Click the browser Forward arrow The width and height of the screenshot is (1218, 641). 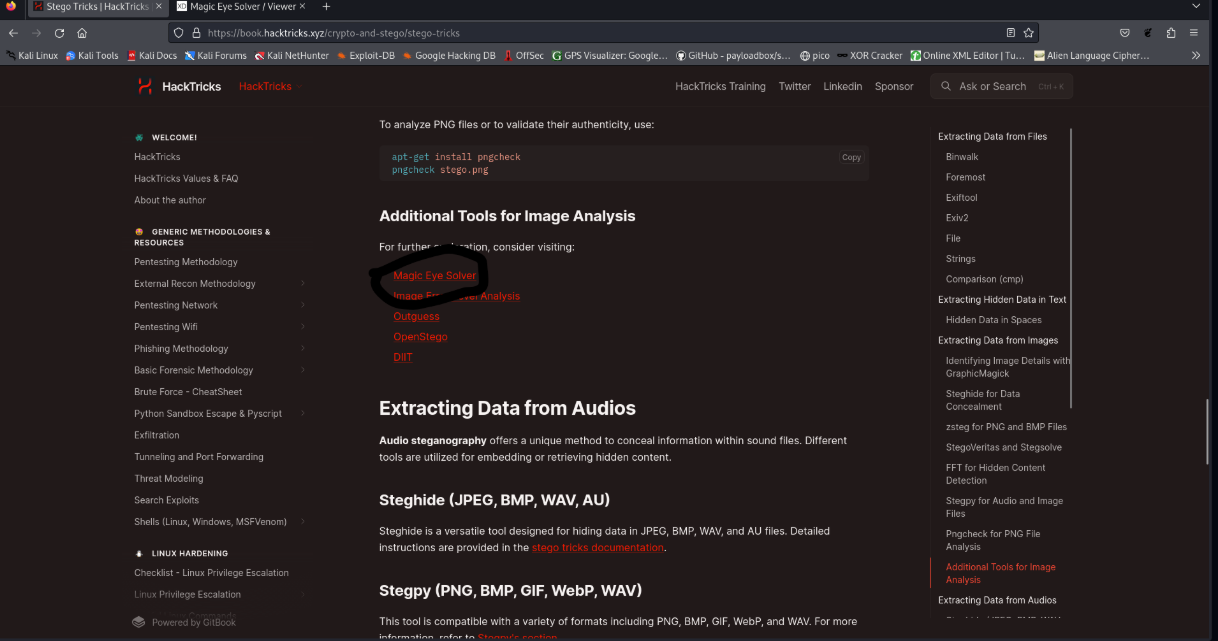(x=37, y=32)
